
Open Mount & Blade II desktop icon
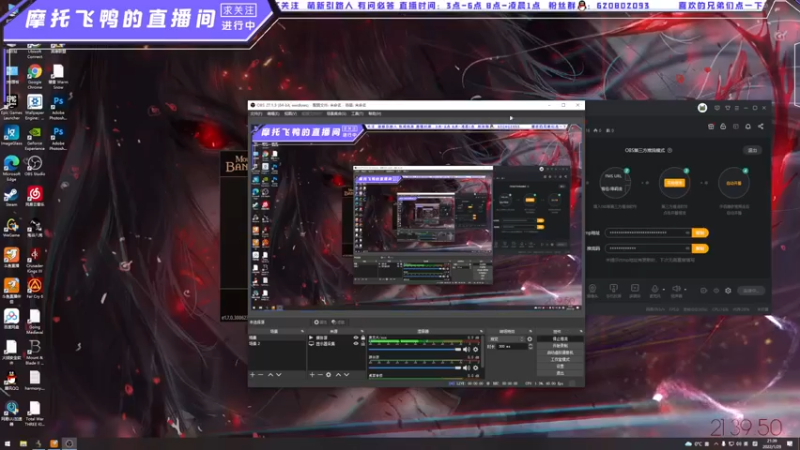(x=35, y=352)
